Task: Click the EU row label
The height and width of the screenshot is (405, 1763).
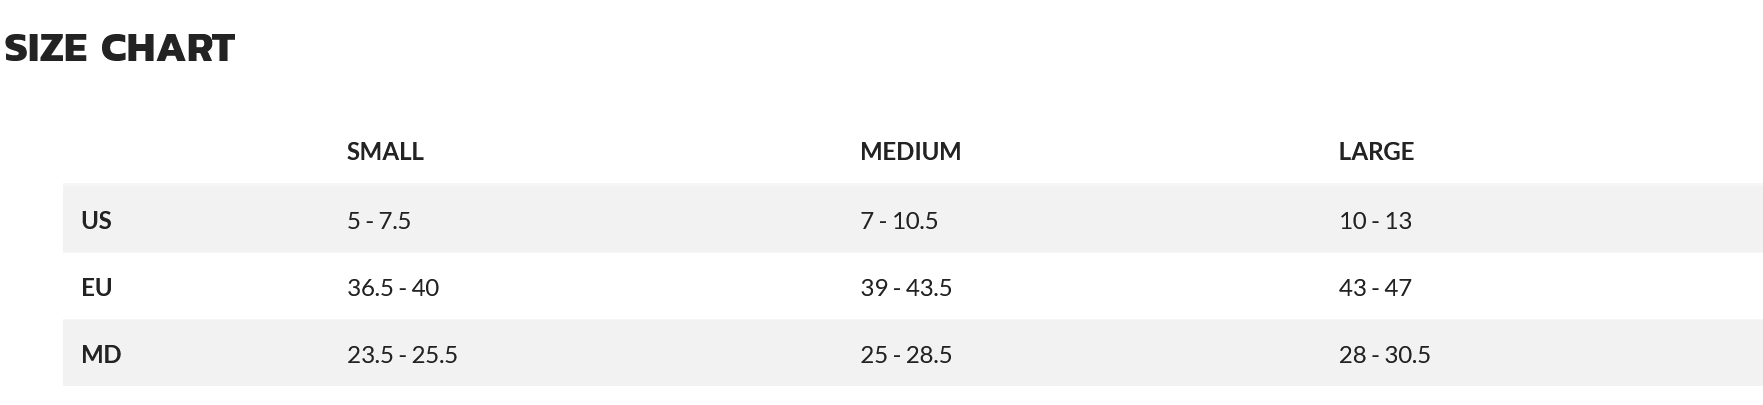Action: [96, 287]
